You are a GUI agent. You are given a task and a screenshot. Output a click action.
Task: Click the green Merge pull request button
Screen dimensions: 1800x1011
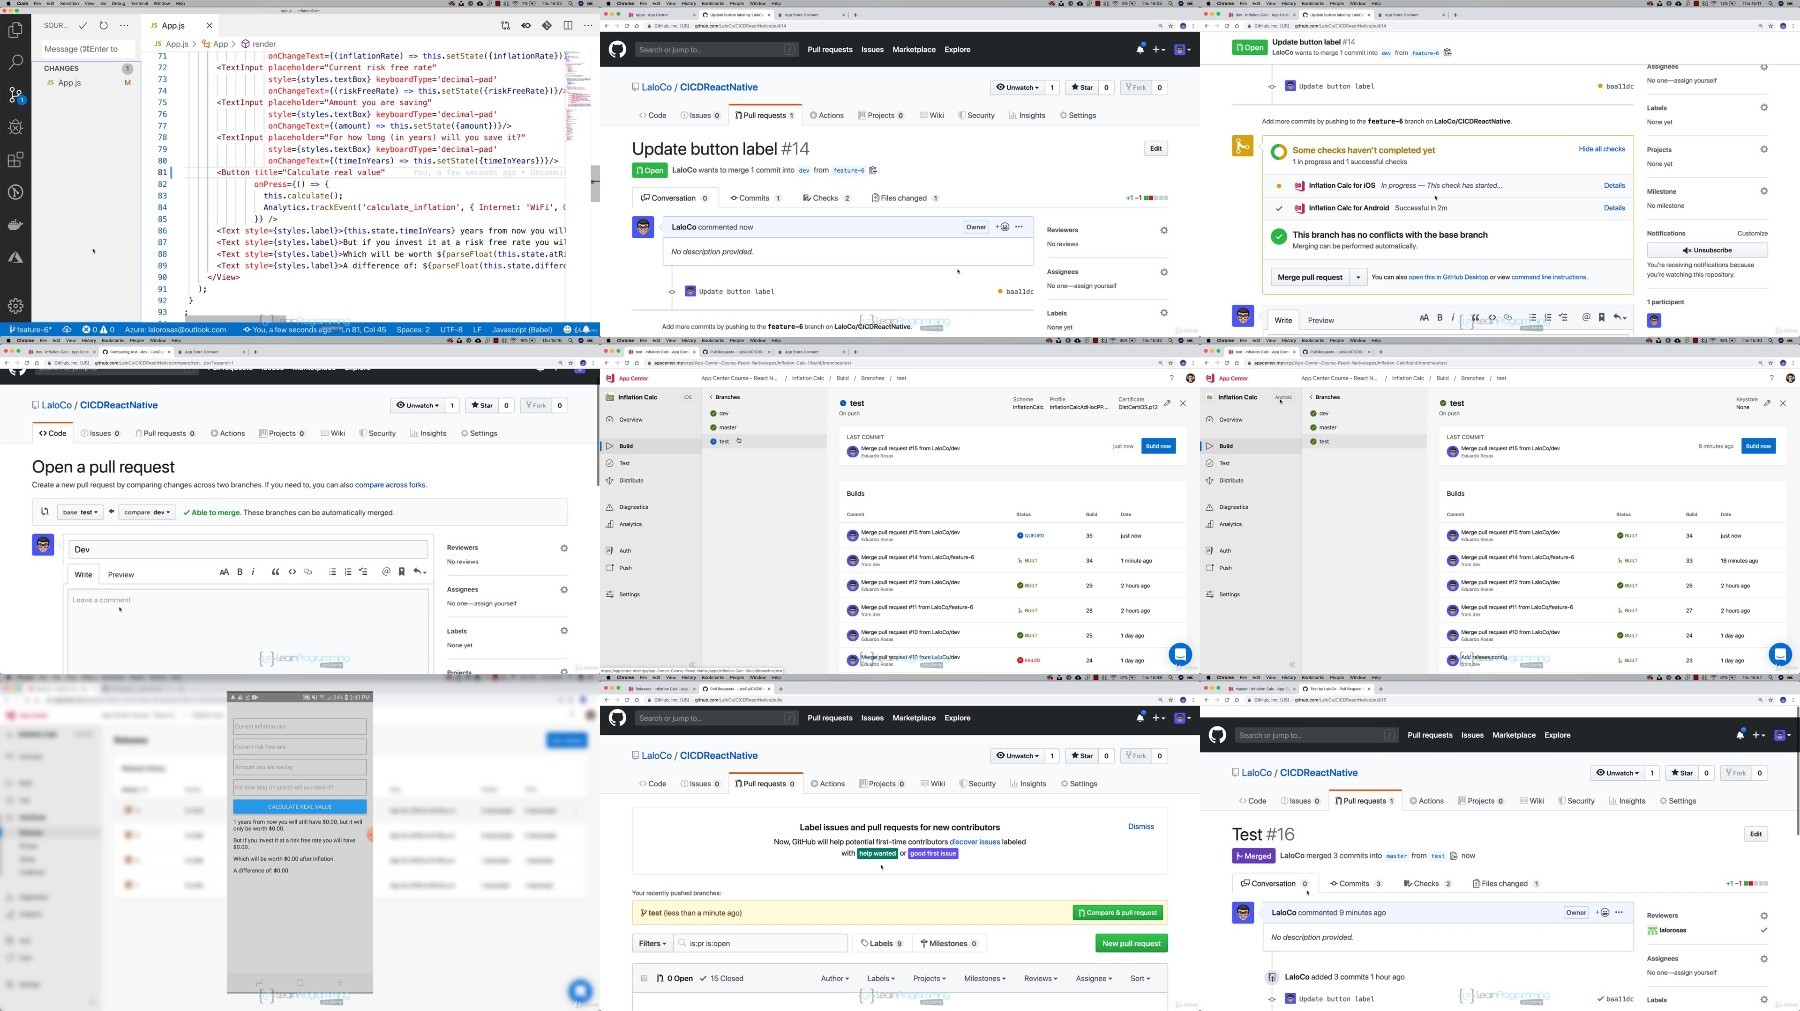[1310, 277]
